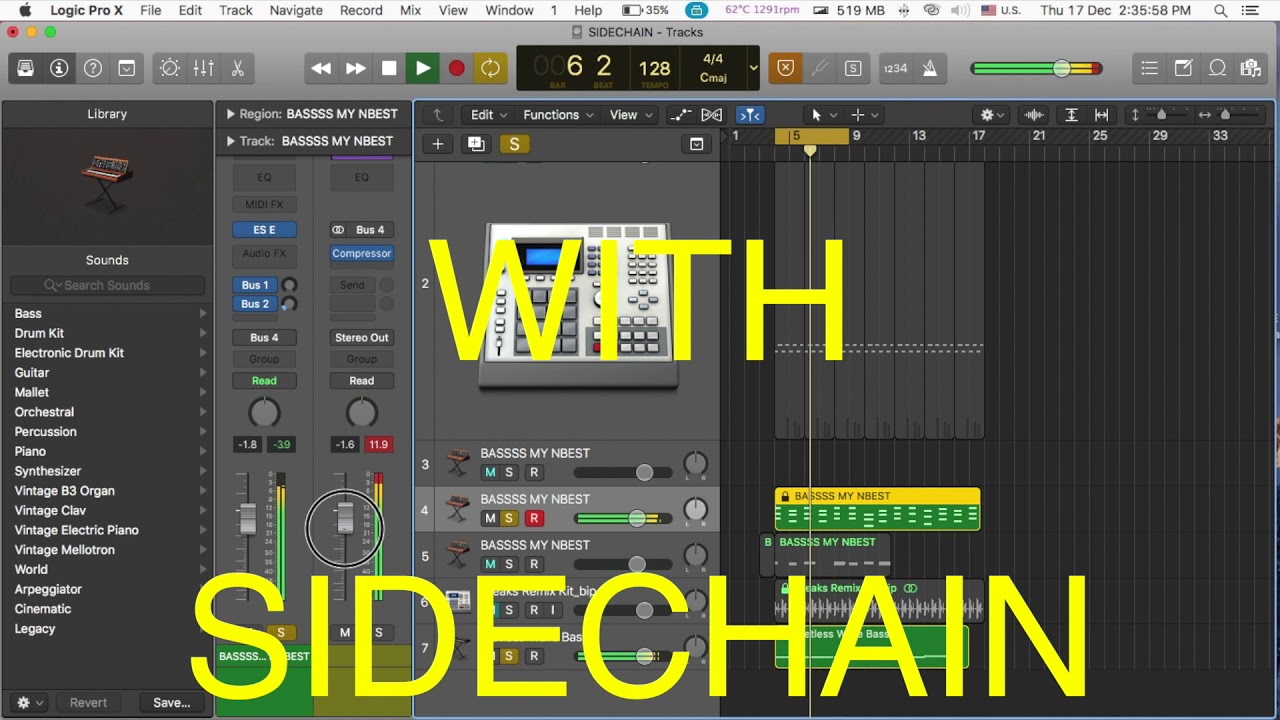Open the ES E instrument slot
Screen dimensions: 1280x720
(264, 230)
